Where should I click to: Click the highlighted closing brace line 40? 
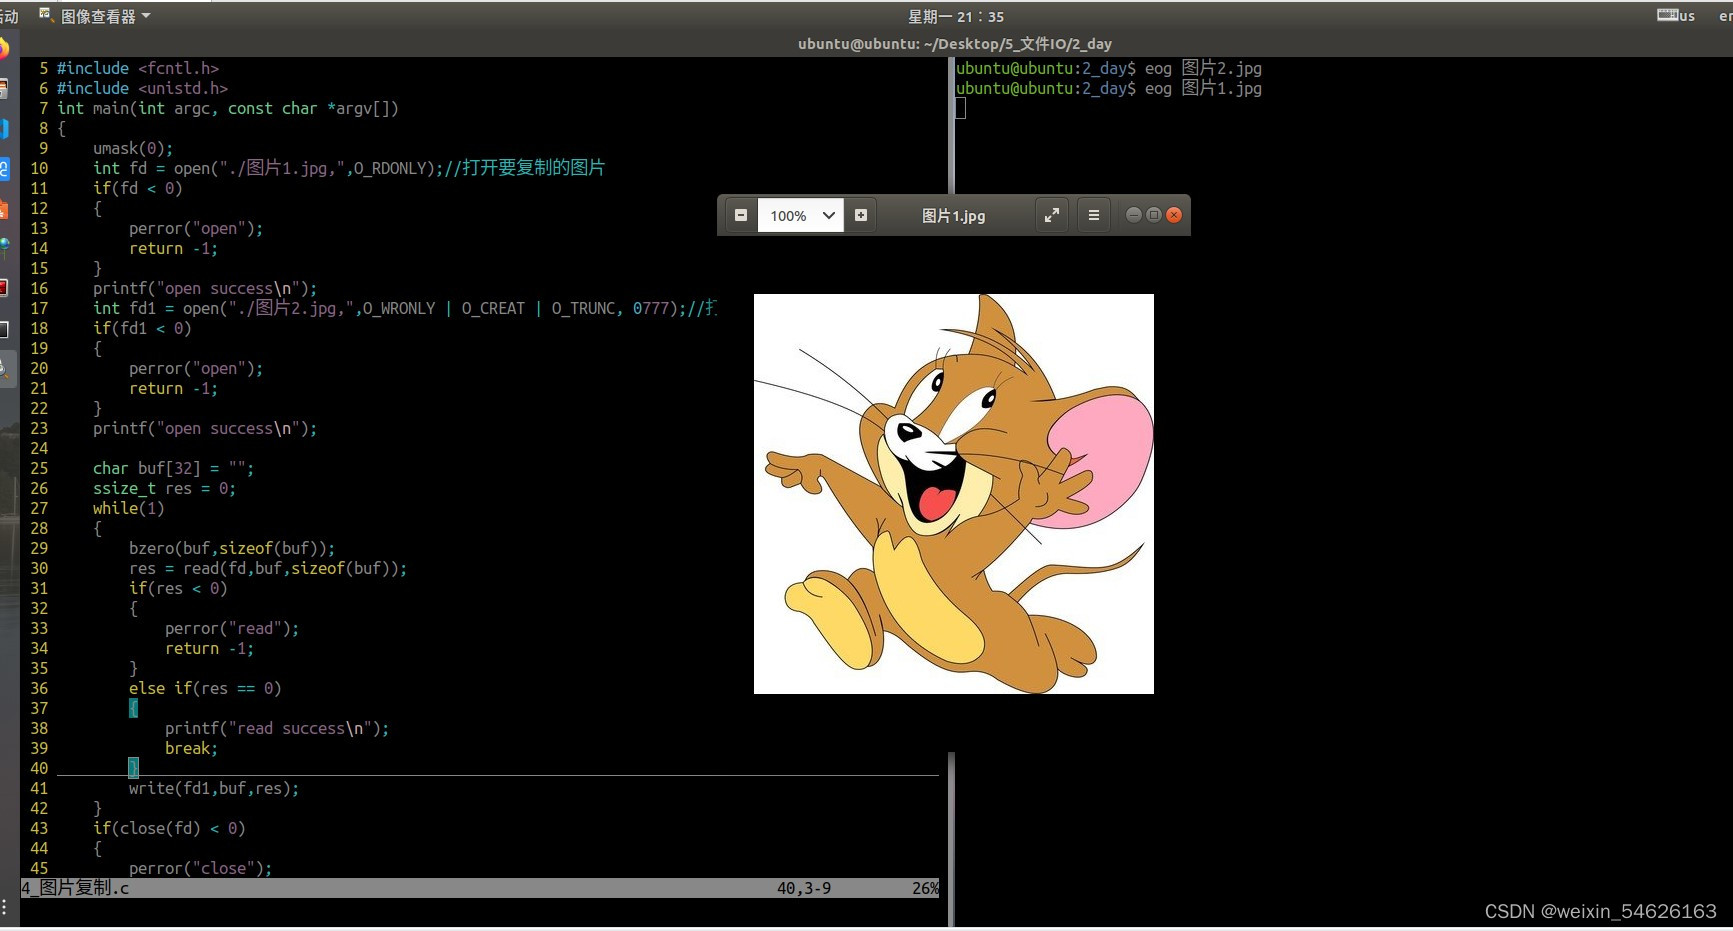point(133,768)
